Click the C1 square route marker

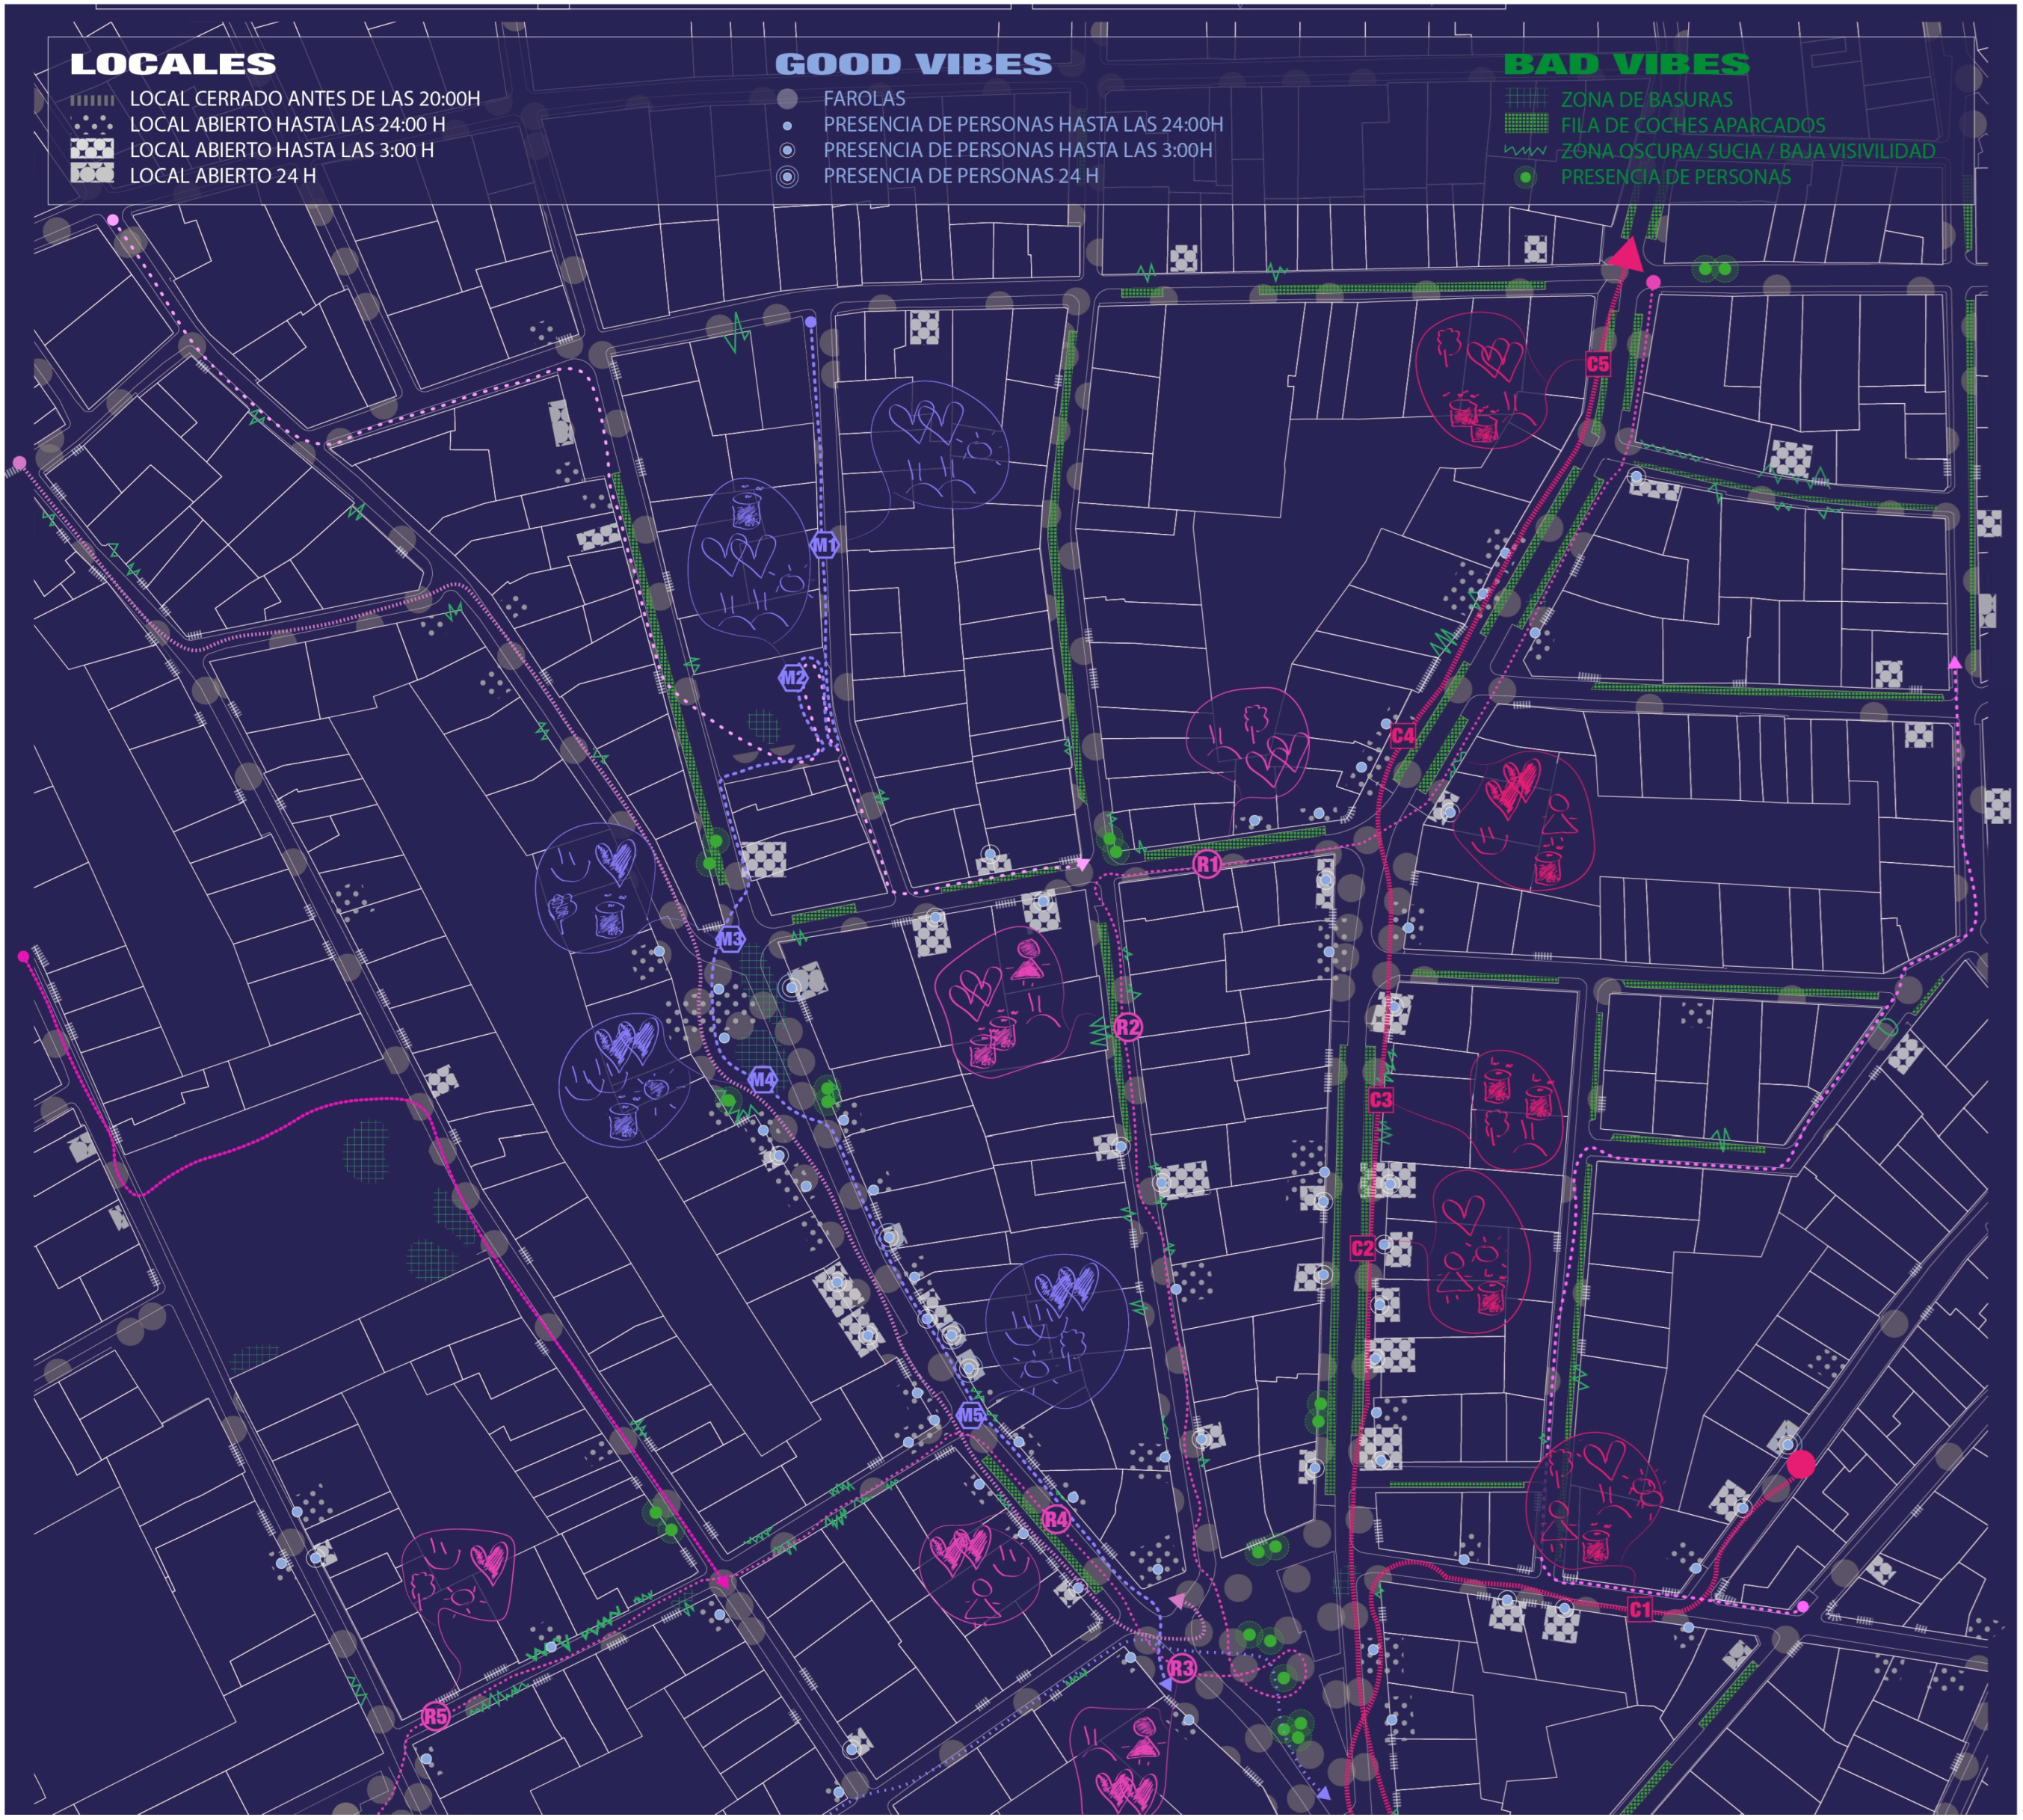1640,1609
